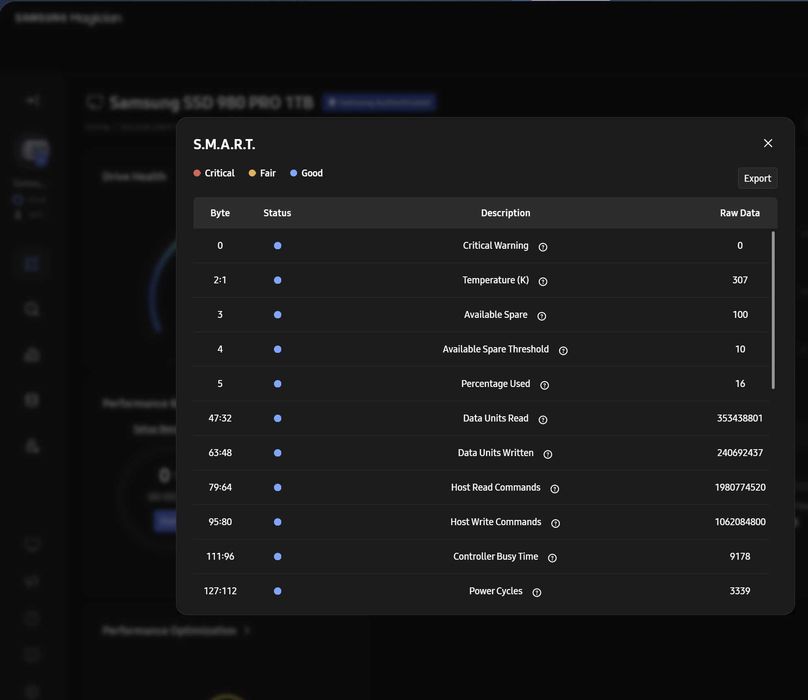
Task: Click status dot for Temperature row
Action: (x=277, y=280)
